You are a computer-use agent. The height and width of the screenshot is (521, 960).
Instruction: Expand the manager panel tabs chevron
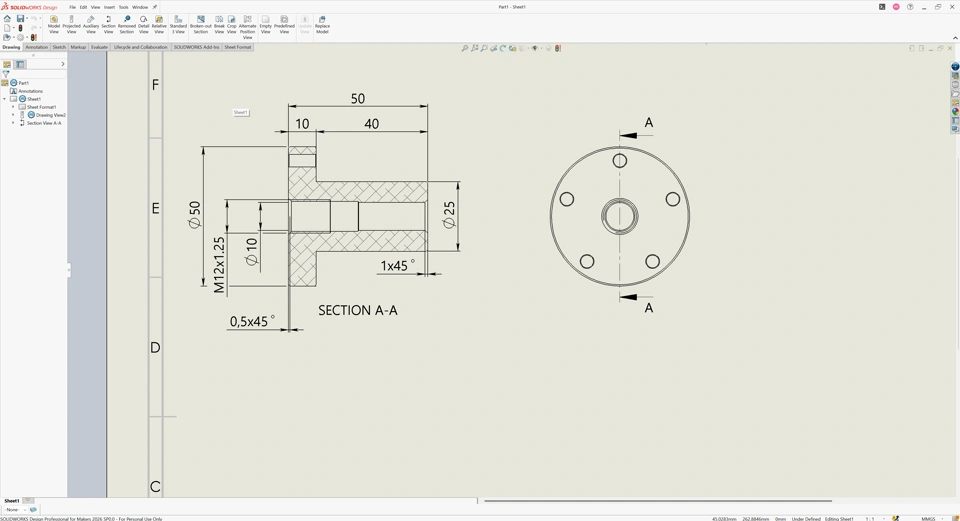pos(62,64)
